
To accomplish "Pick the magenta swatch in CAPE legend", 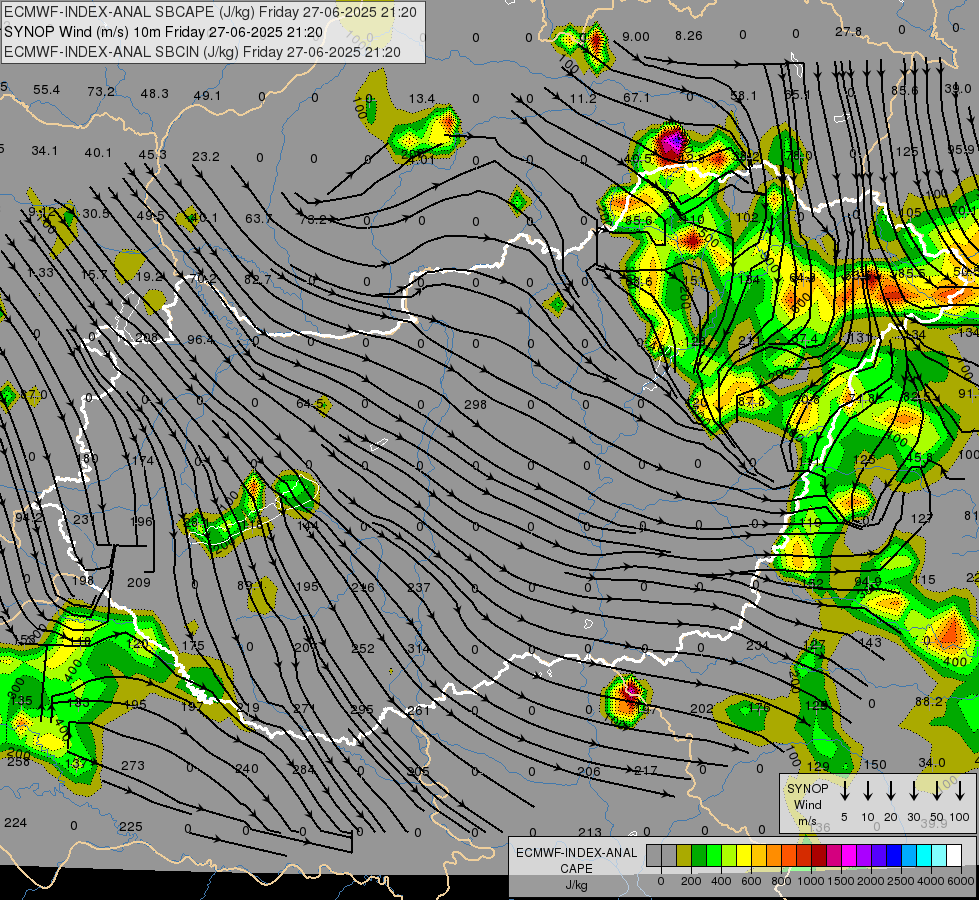I will point(849,856).
